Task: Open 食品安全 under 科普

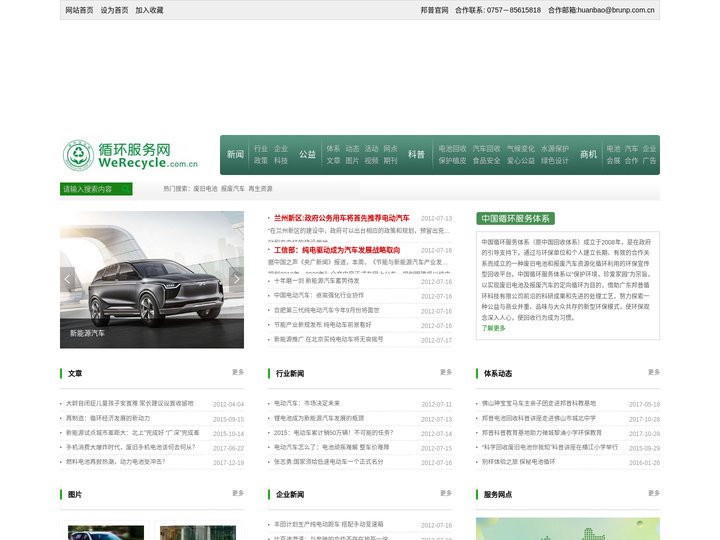Action: pyautogui.click(x=486, y=160)
